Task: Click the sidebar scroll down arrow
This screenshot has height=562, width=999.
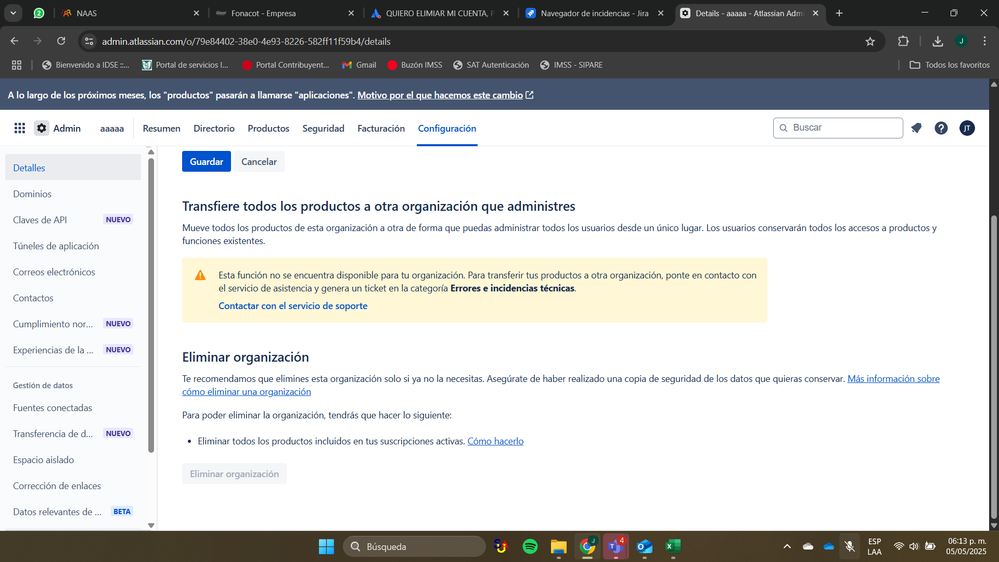Action: (x=151, y=525)
